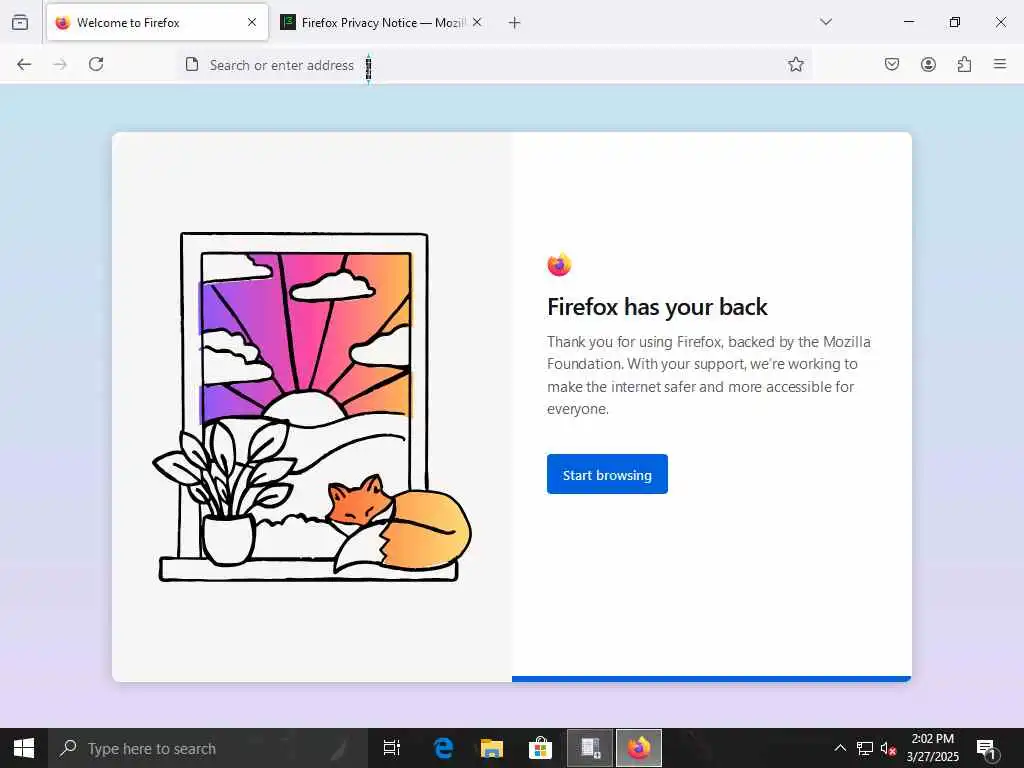Click the Firefox logo above the heading
The image size is (1024, 768).
pyautogui.click(x=559, y=264)
